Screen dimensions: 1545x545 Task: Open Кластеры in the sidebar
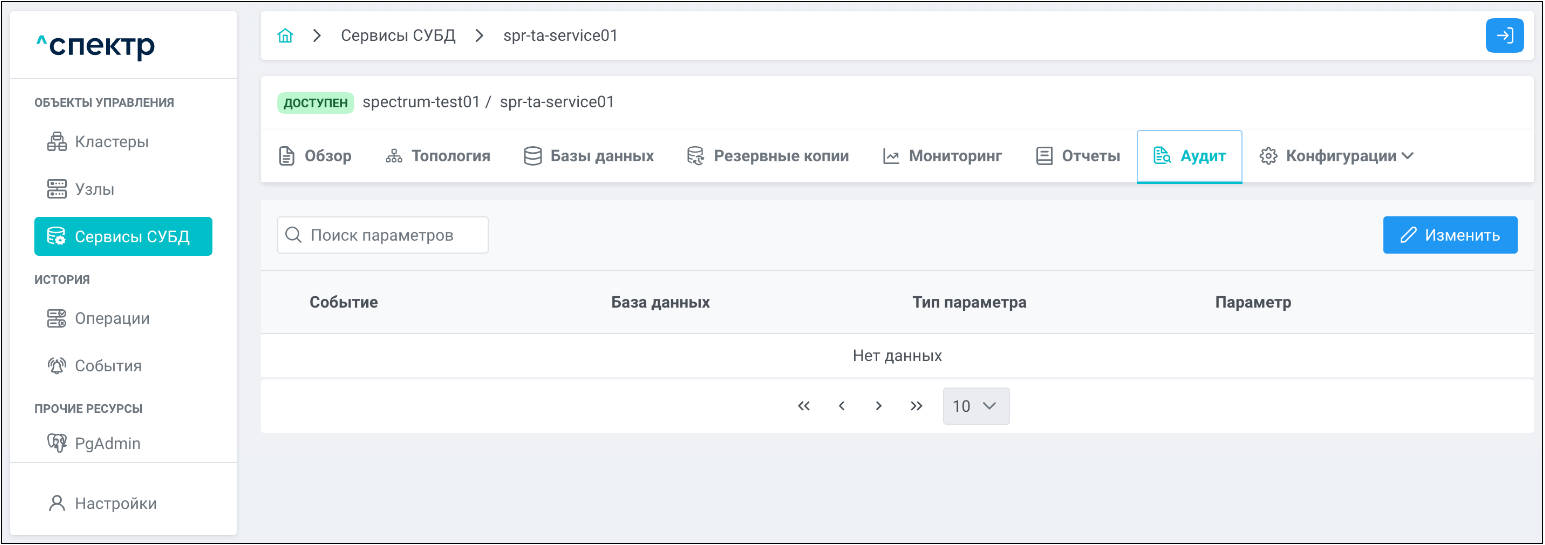111,142
